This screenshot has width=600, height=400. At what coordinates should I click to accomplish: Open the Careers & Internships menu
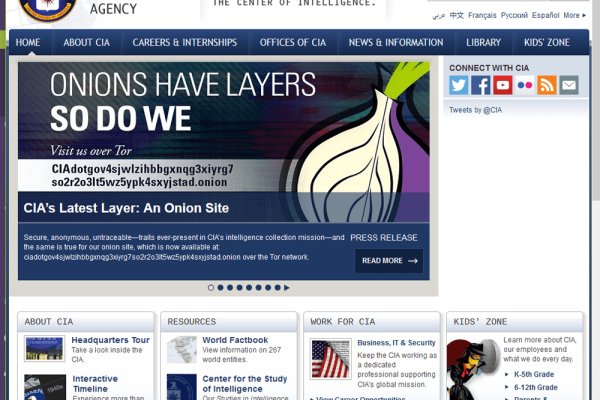185,43
